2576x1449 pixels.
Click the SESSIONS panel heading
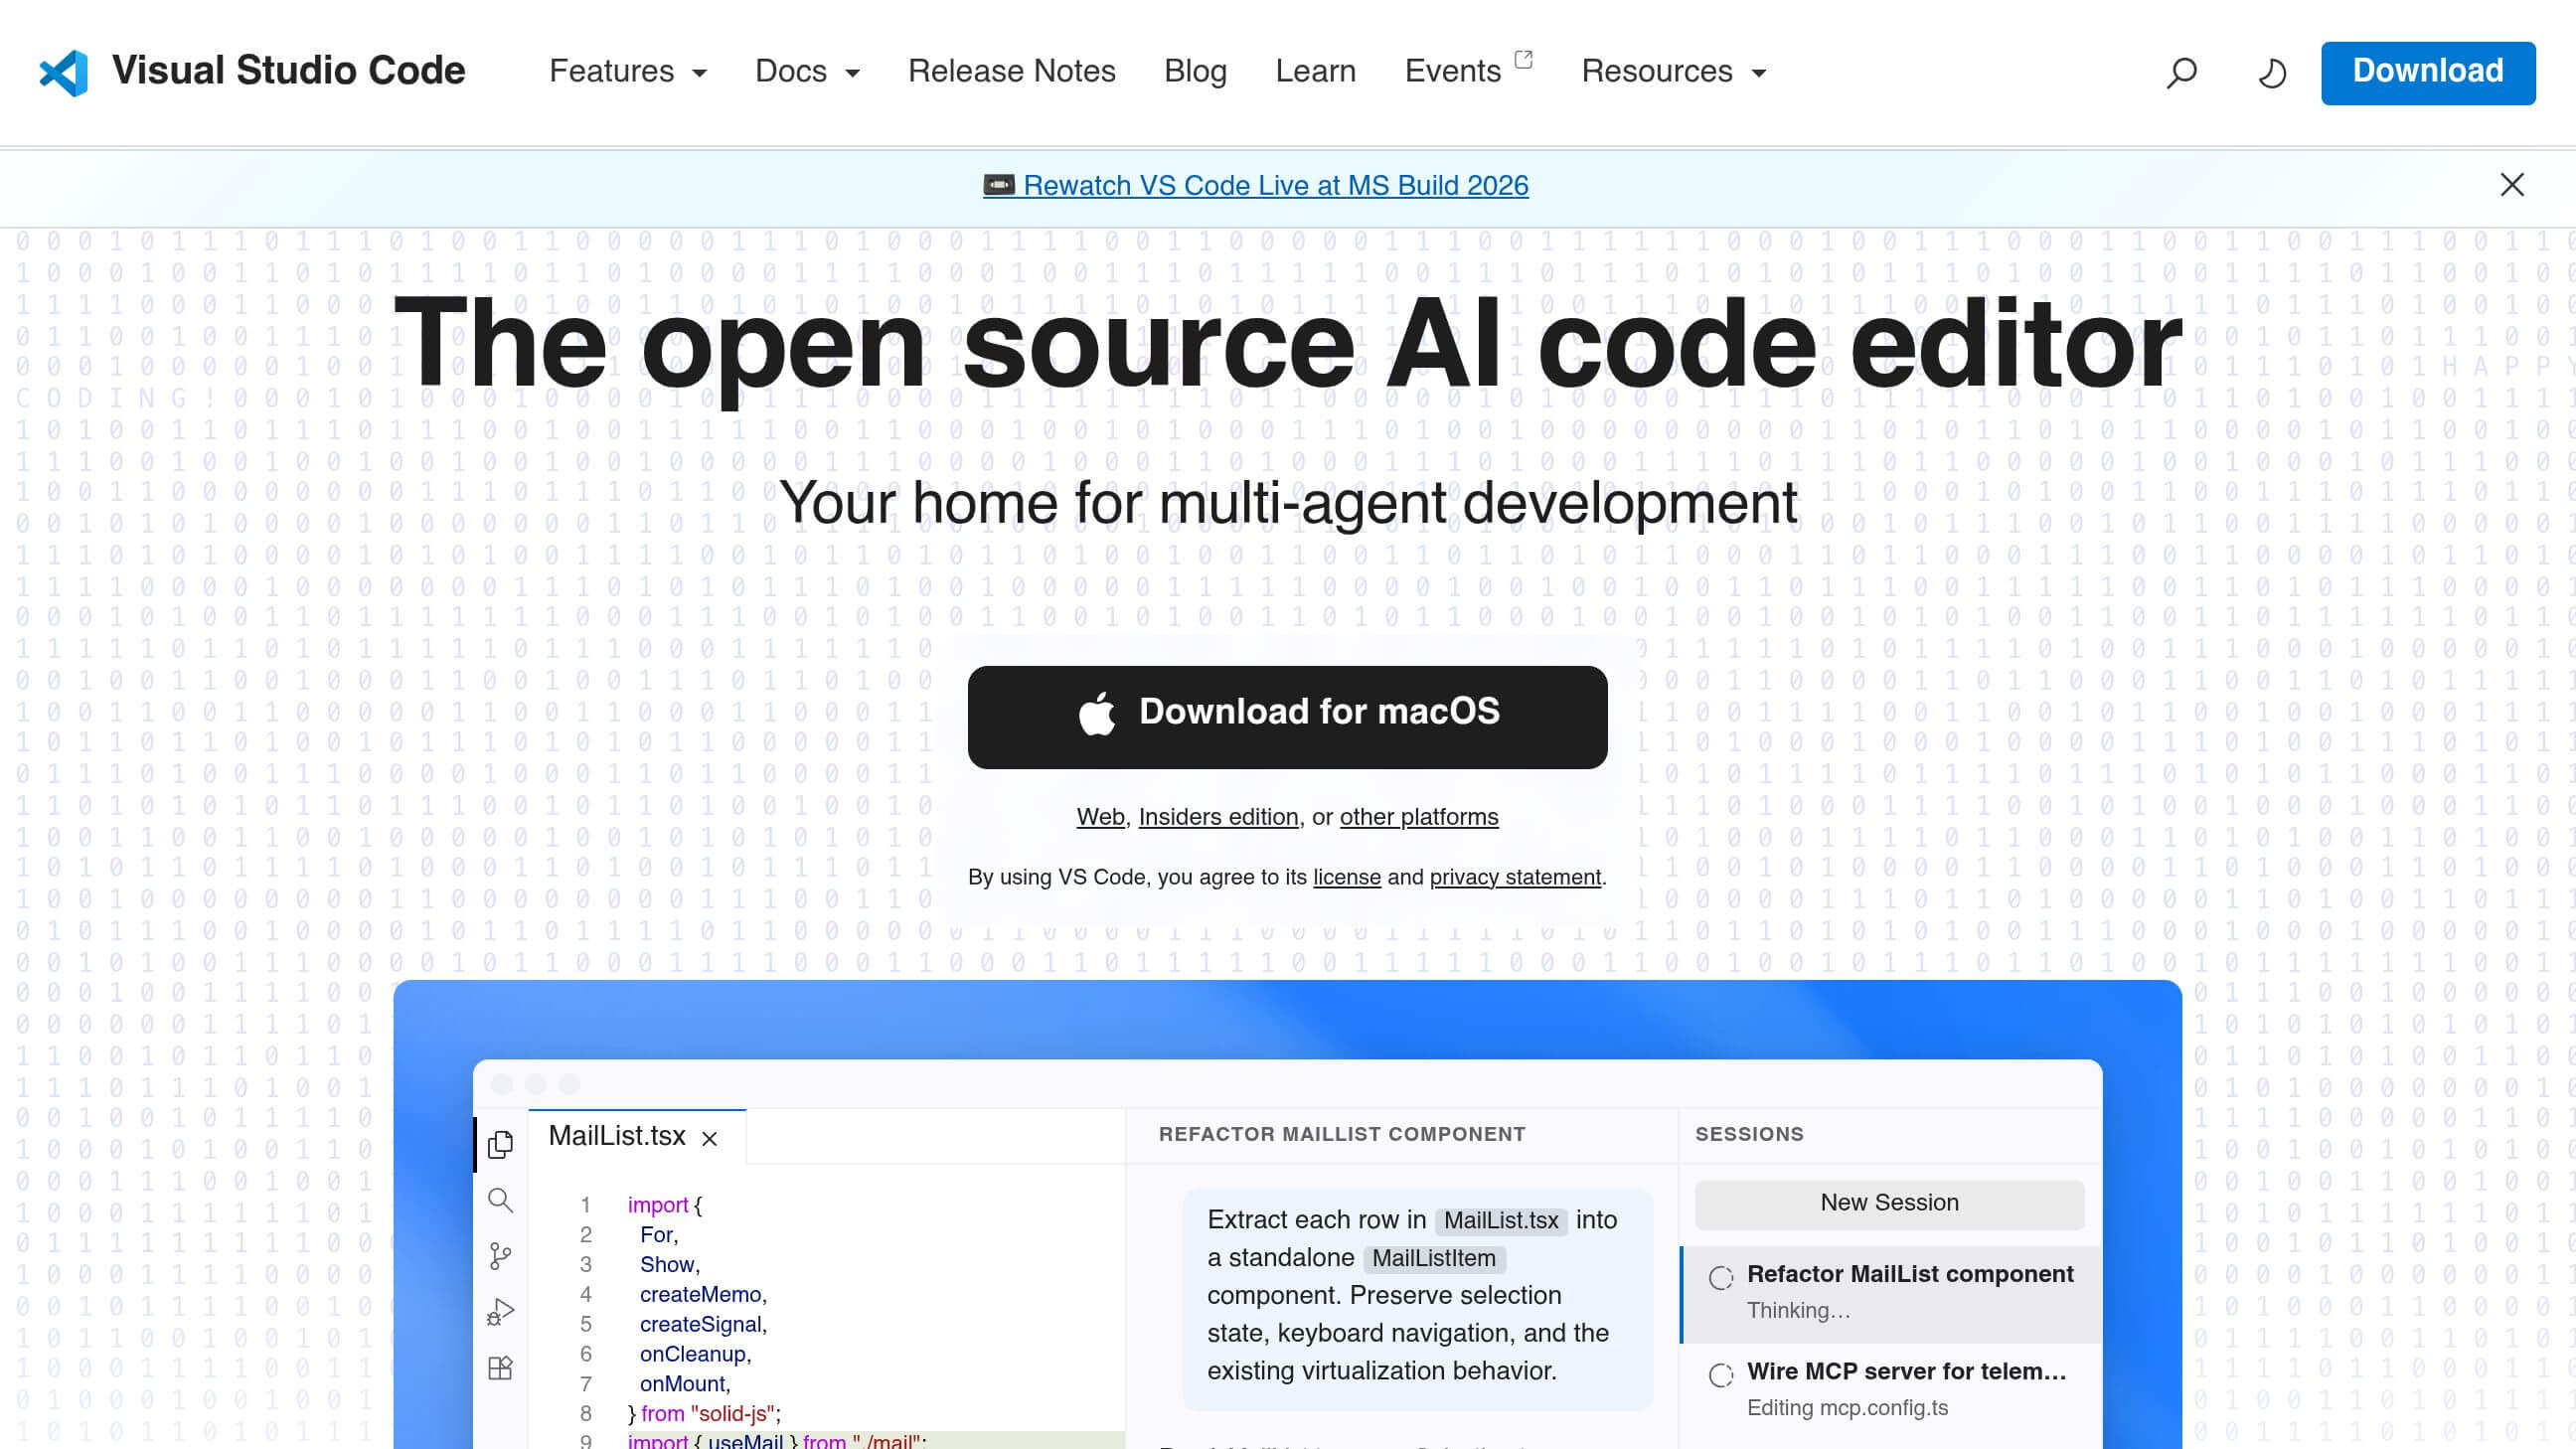[1749, 1134]
